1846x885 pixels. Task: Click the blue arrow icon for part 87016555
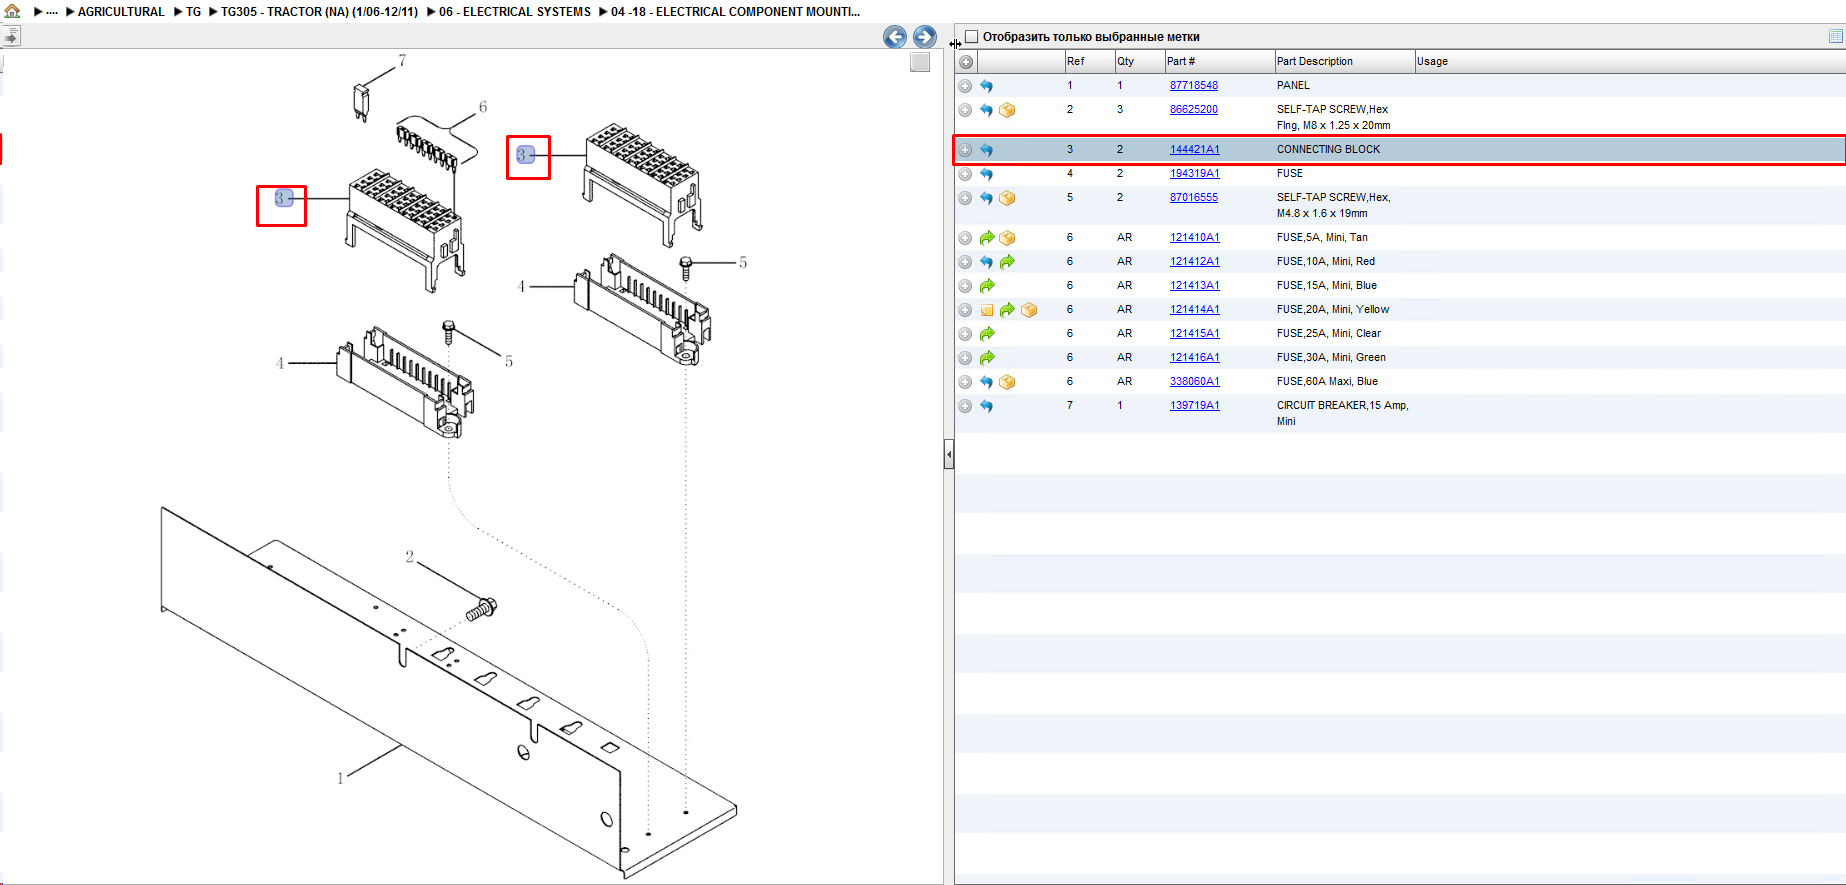point(986,198)
